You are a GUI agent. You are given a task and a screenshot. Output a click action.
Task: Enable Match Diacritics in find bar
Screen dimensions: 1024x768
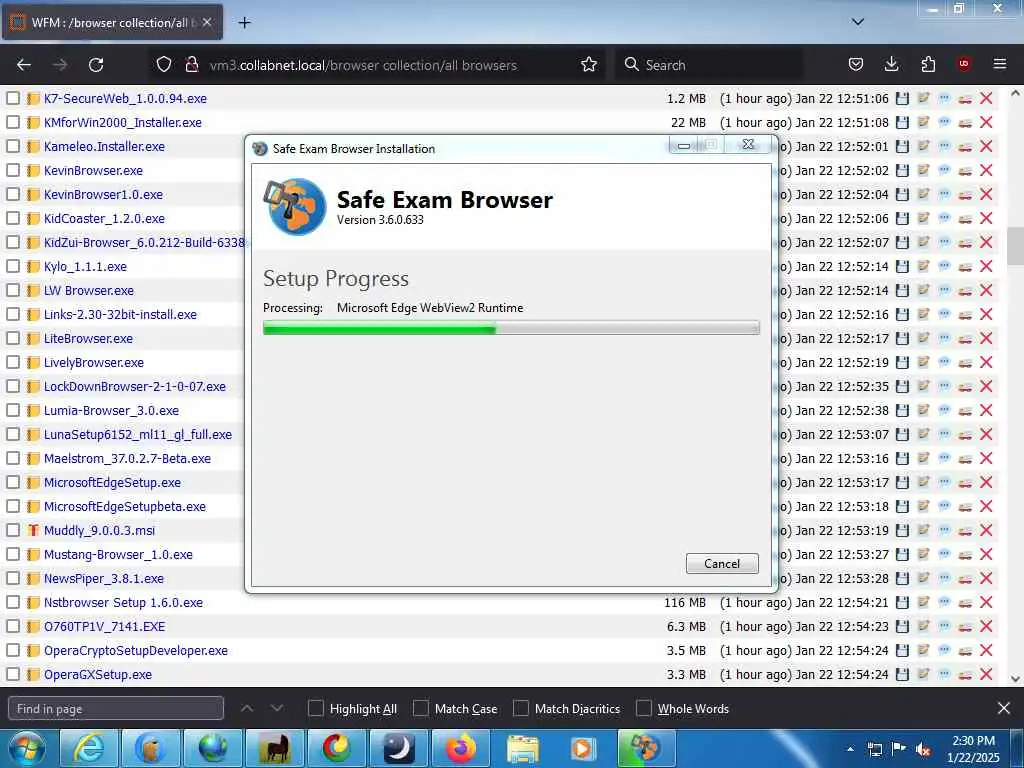pyautogui.click(x=521, y=709)
